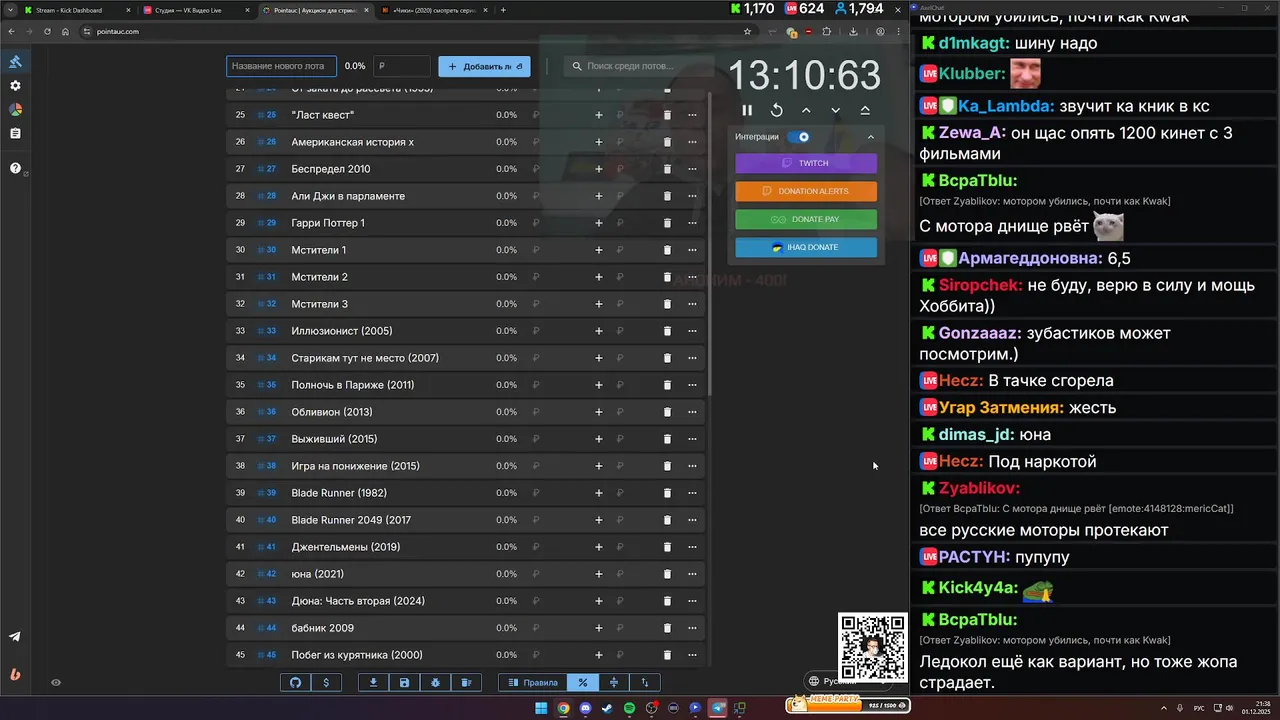
Task: Delete the "Мстители 2" lot
Action: pyautogui.click(x=668, y=277)
